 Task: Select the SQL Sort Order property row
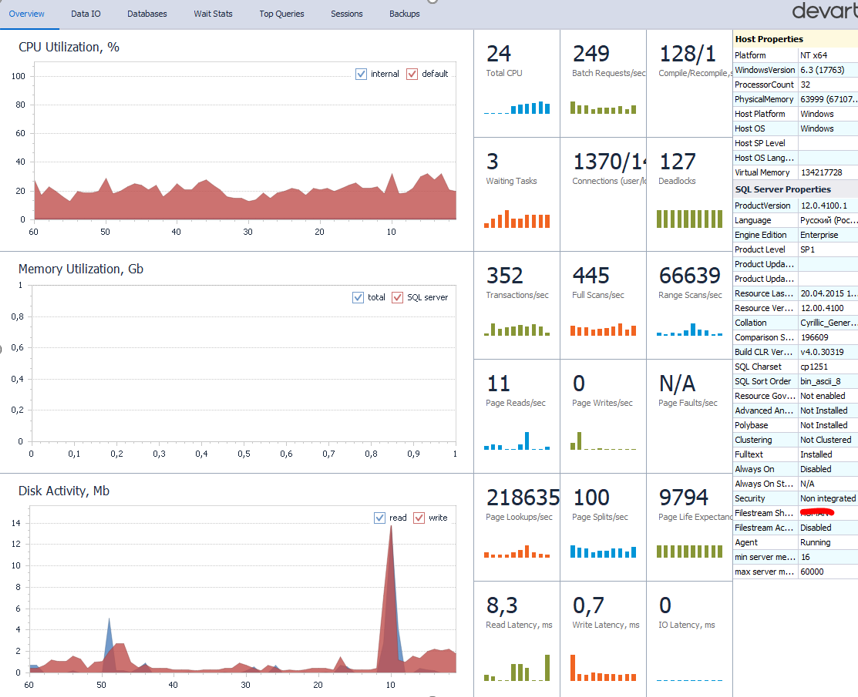click(x=796, y=381)
